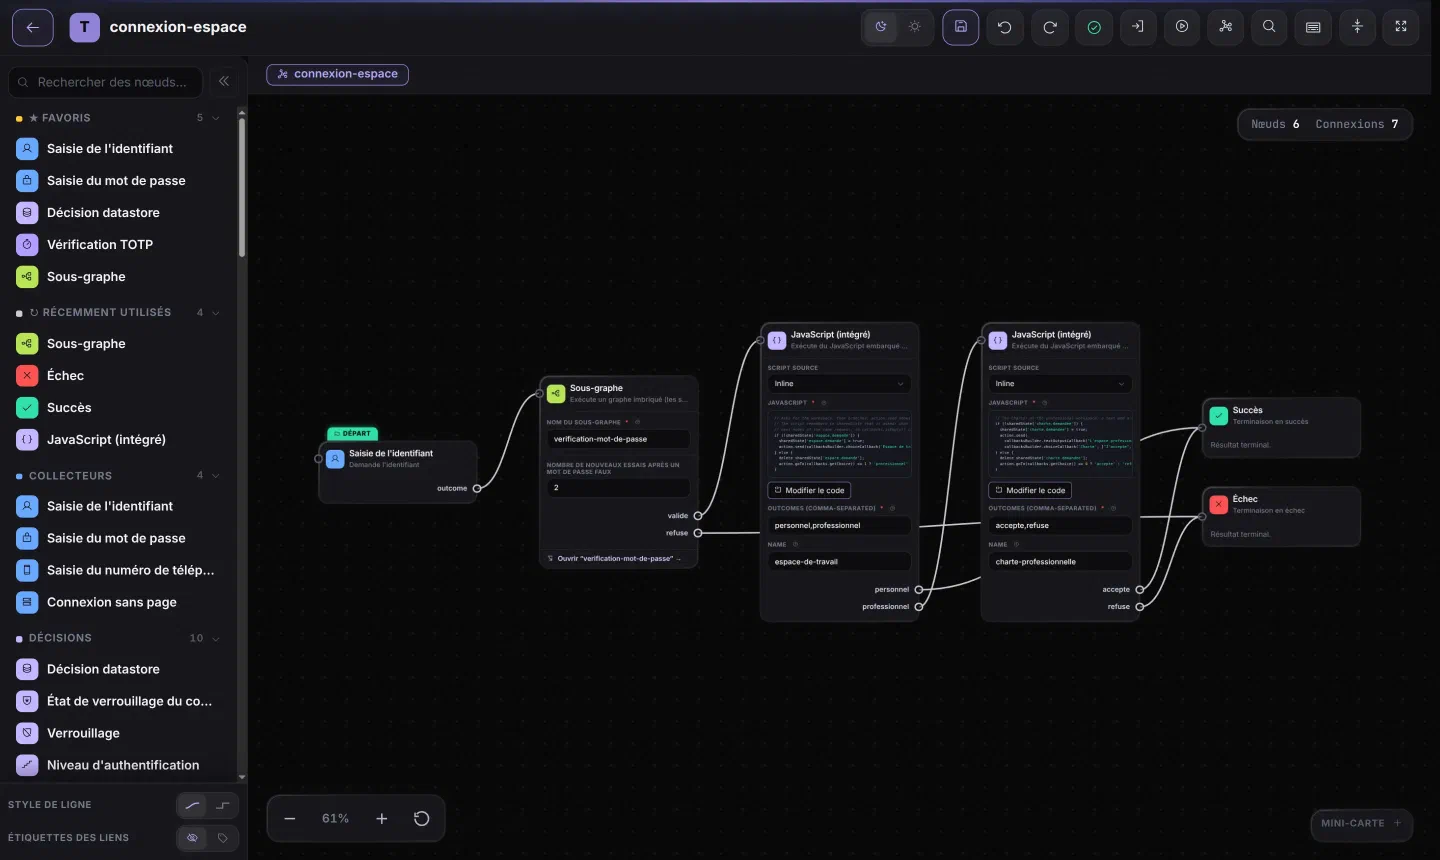Screen dimensions: 1440x860
Task: Select Connexion sans page collector
Action: click(x=118, y=602)
